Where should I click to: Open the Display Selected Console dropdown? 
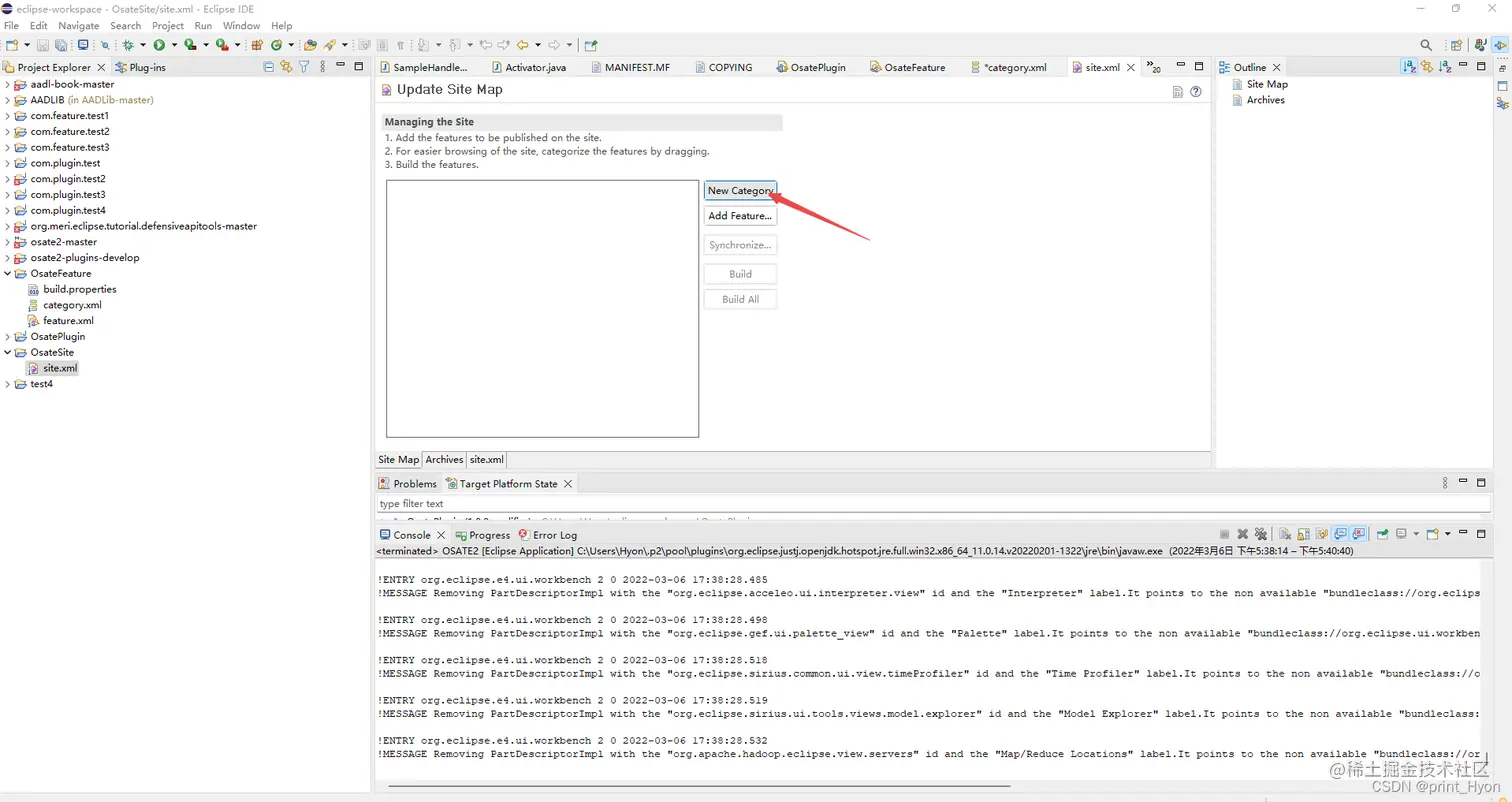click(x=1416, y=535)
